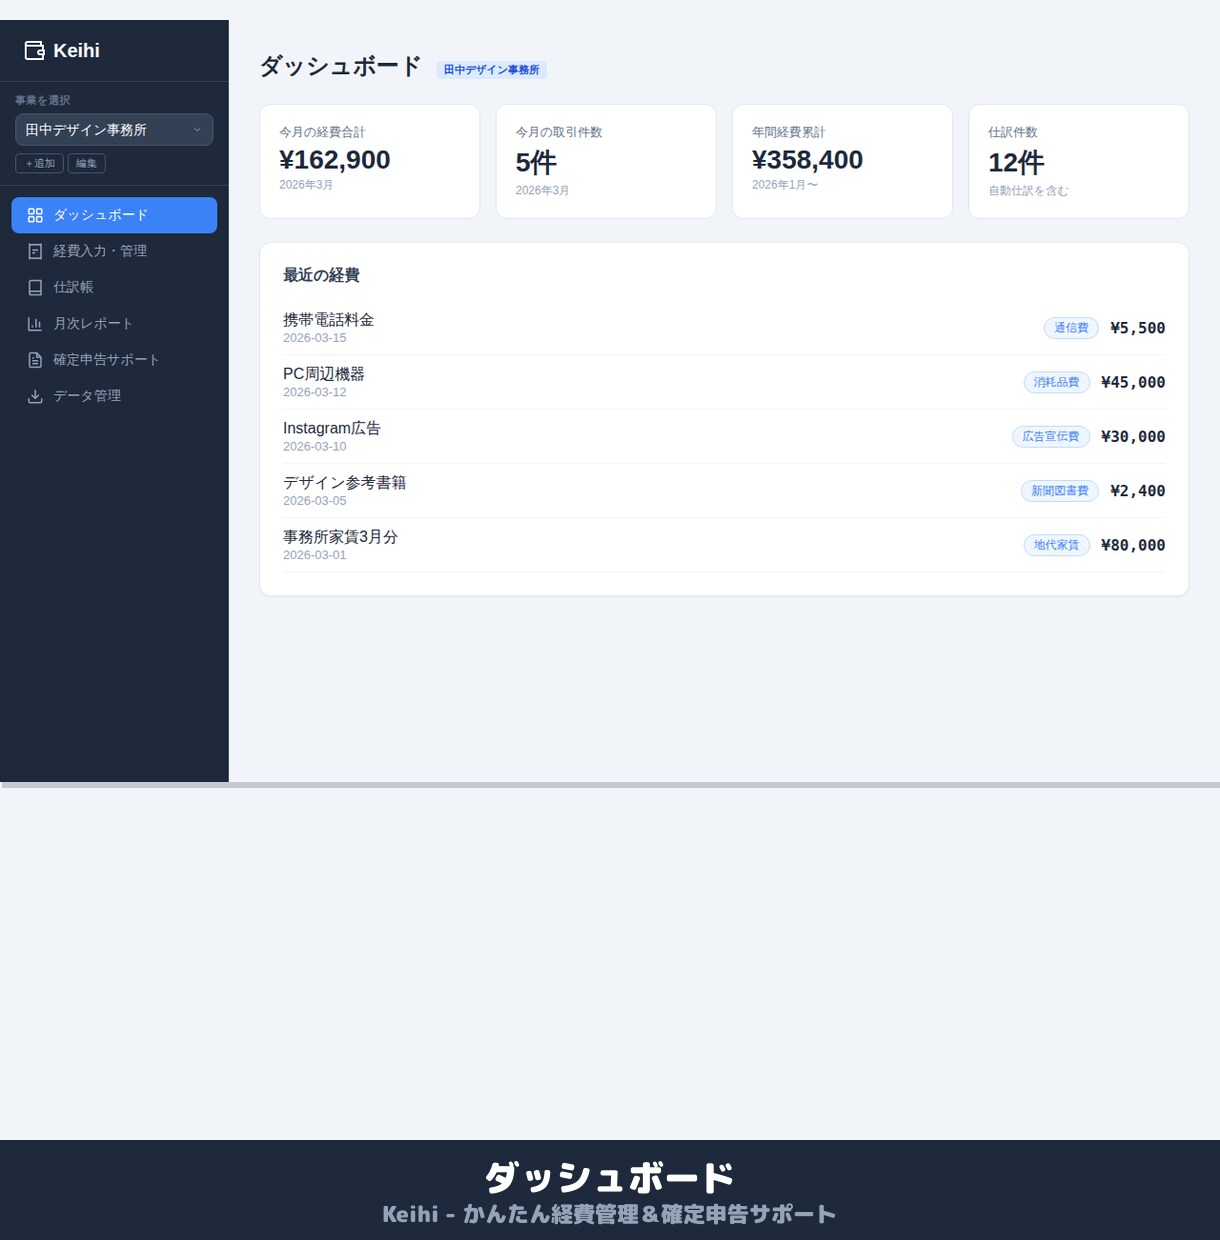Select the PC周辺機器 expense row
Viewport: 1220px width, 1240px height.
pyautogui.click(x=724, y=382)
